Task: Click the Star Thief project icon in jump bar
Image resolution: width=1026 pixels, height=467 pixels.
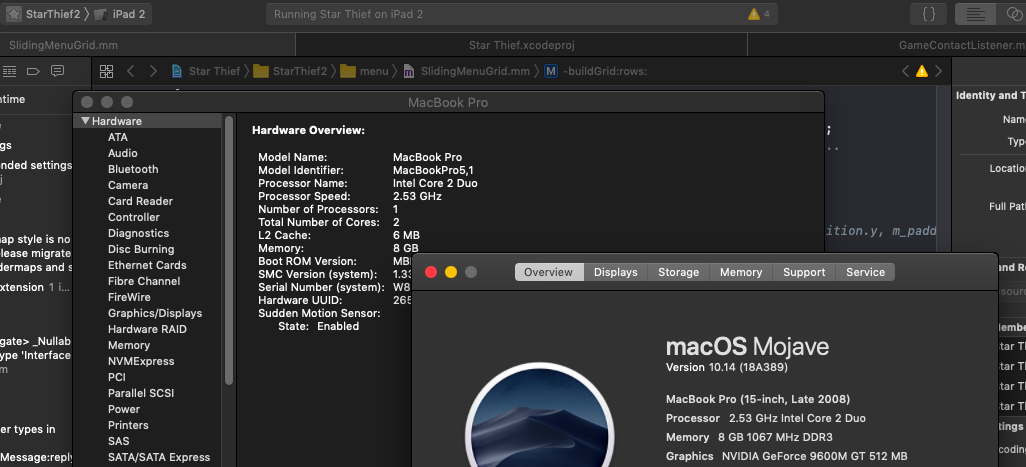Action: tap(177, 71)
